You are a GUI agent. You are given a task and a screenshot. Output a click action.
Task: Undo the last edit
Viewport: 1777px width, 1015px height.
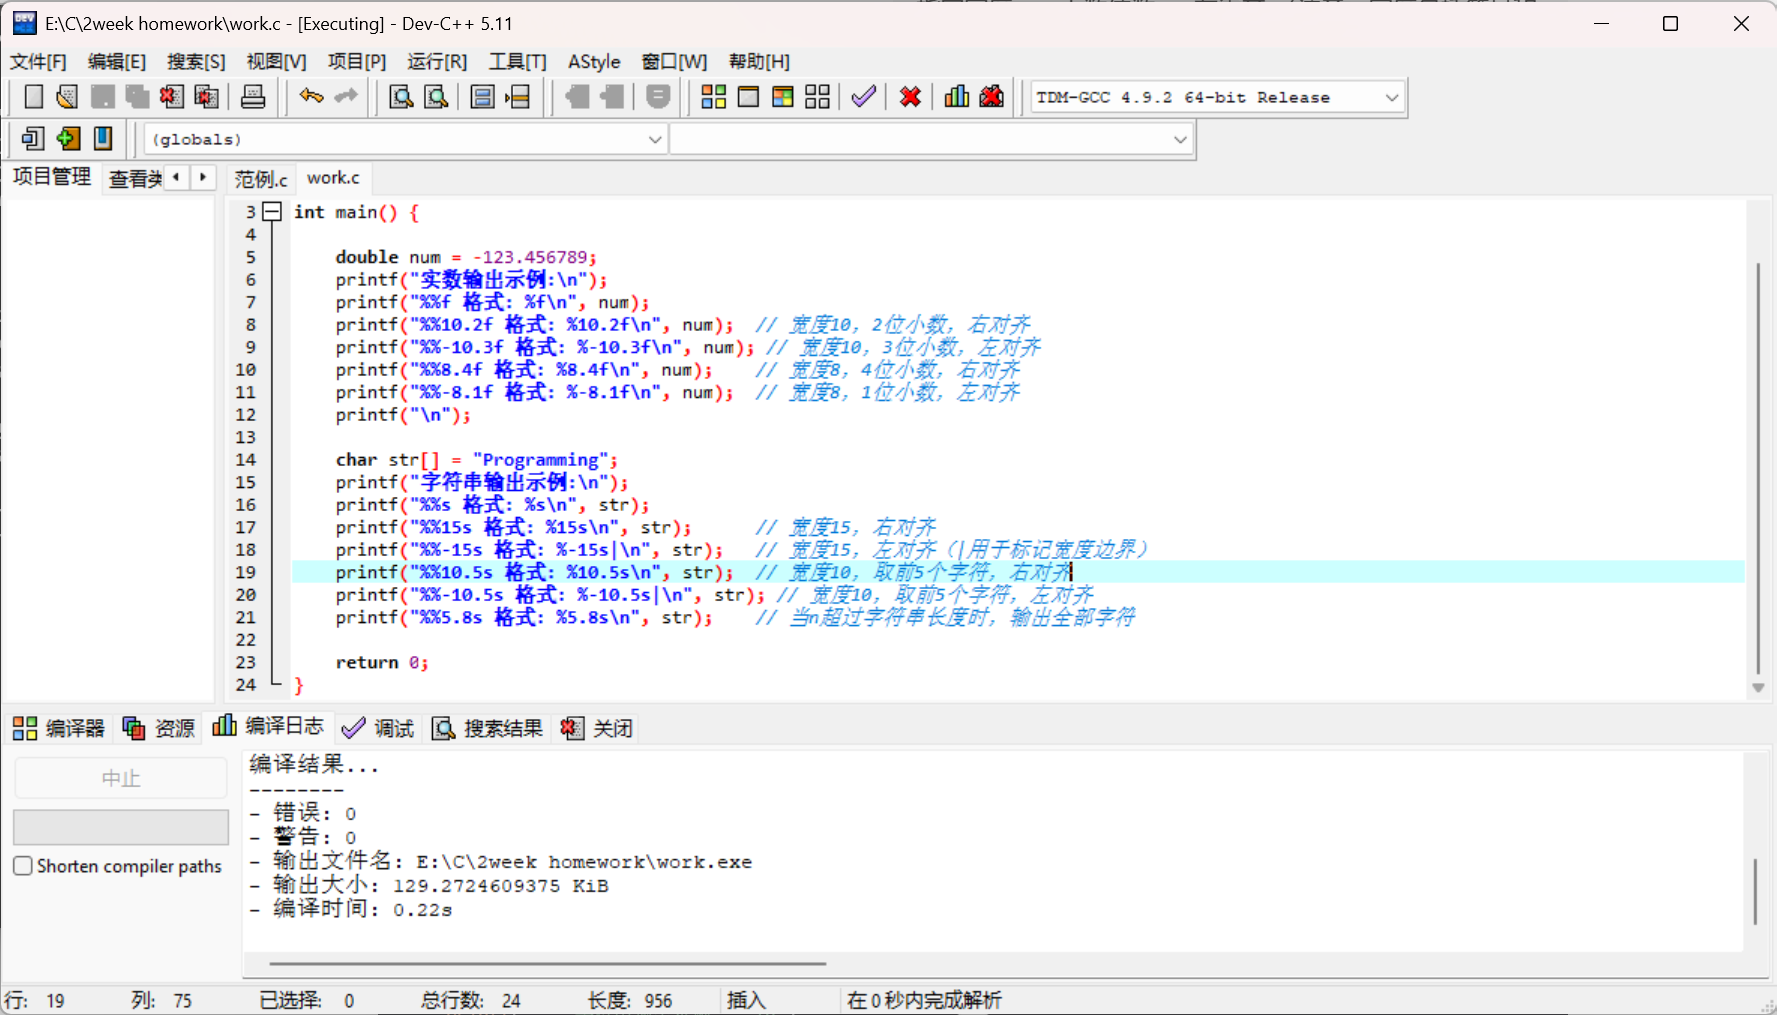pyautogui.click(x=311, y=97)
